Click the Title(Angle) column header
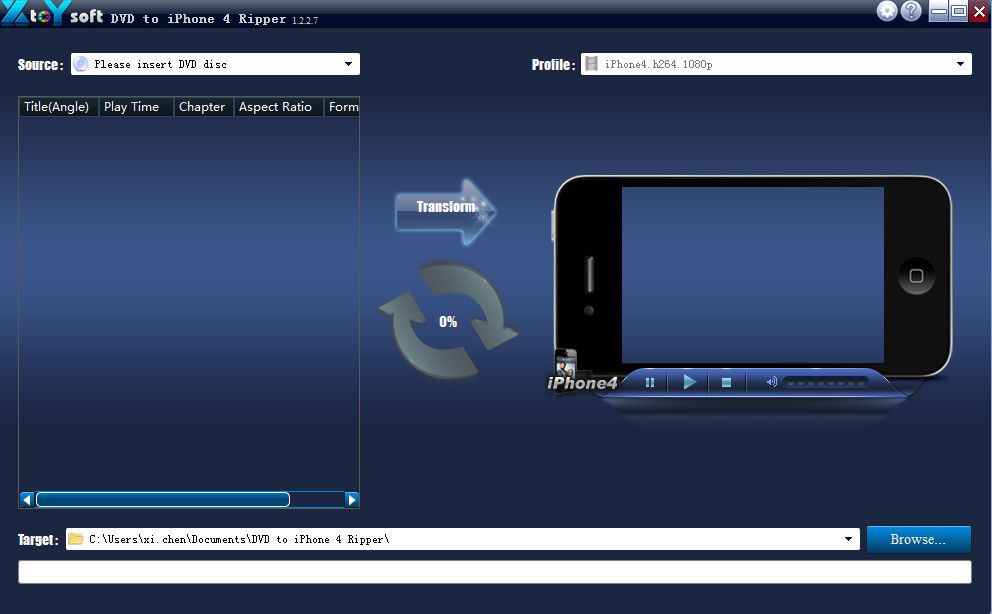Viewport: 992px width, 614px height. point(57,107)
